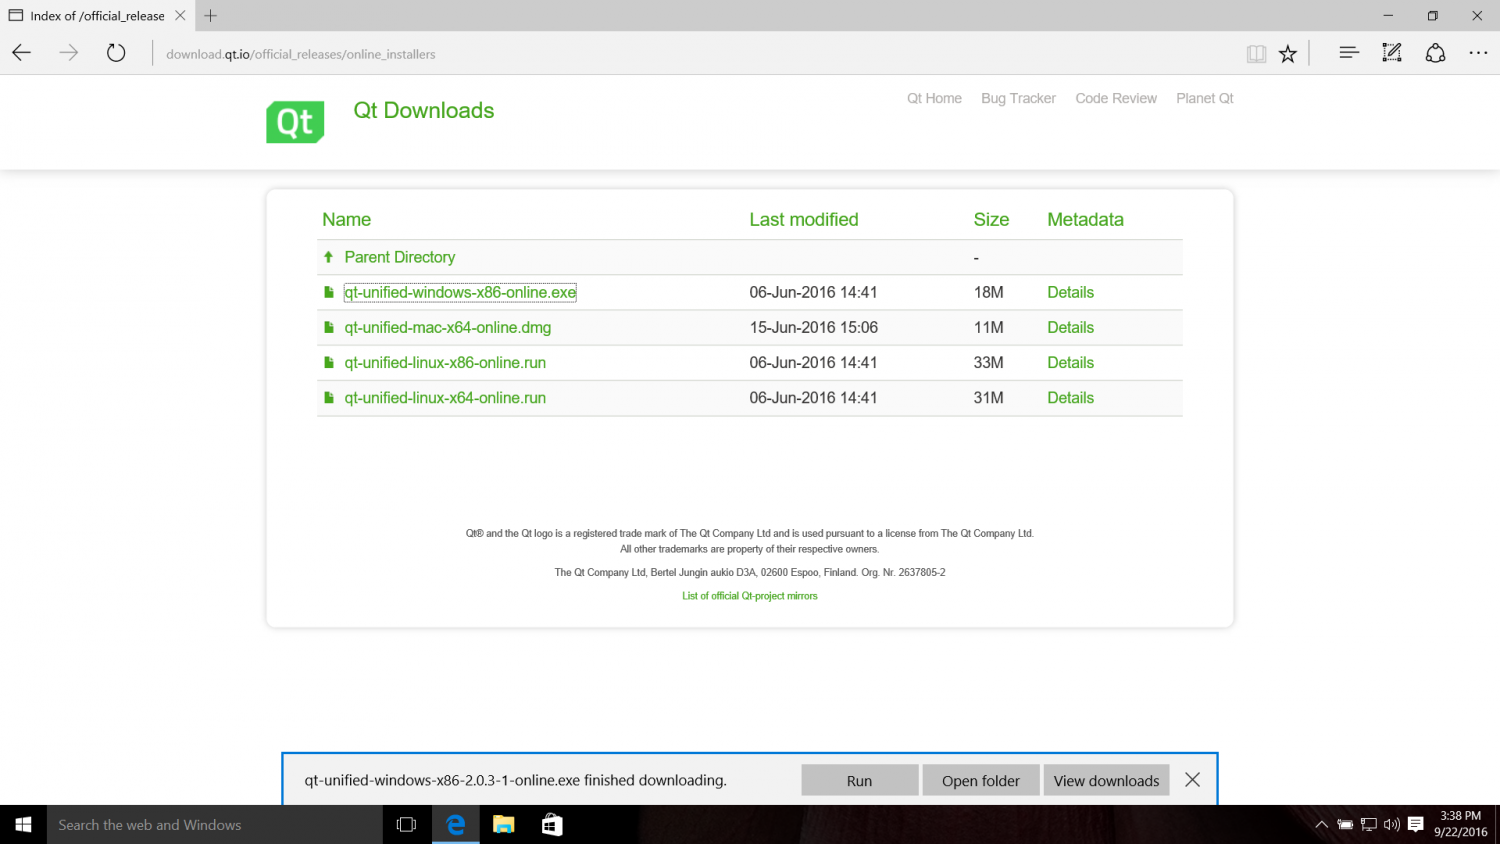Viewport: 1500px width, 844px height.
Task: Open the Hub lines icon
Action: tap(1348, 54)
